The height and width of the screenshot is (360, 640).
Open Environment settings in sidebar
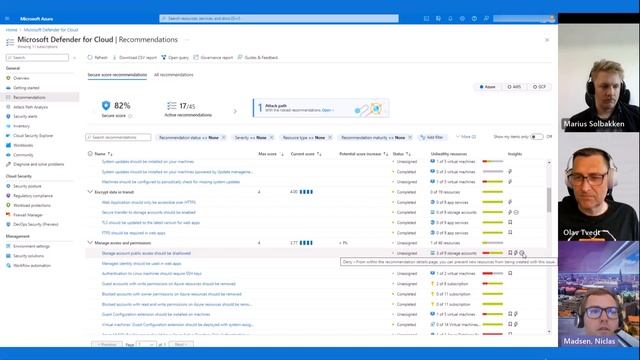pos(31,247)
